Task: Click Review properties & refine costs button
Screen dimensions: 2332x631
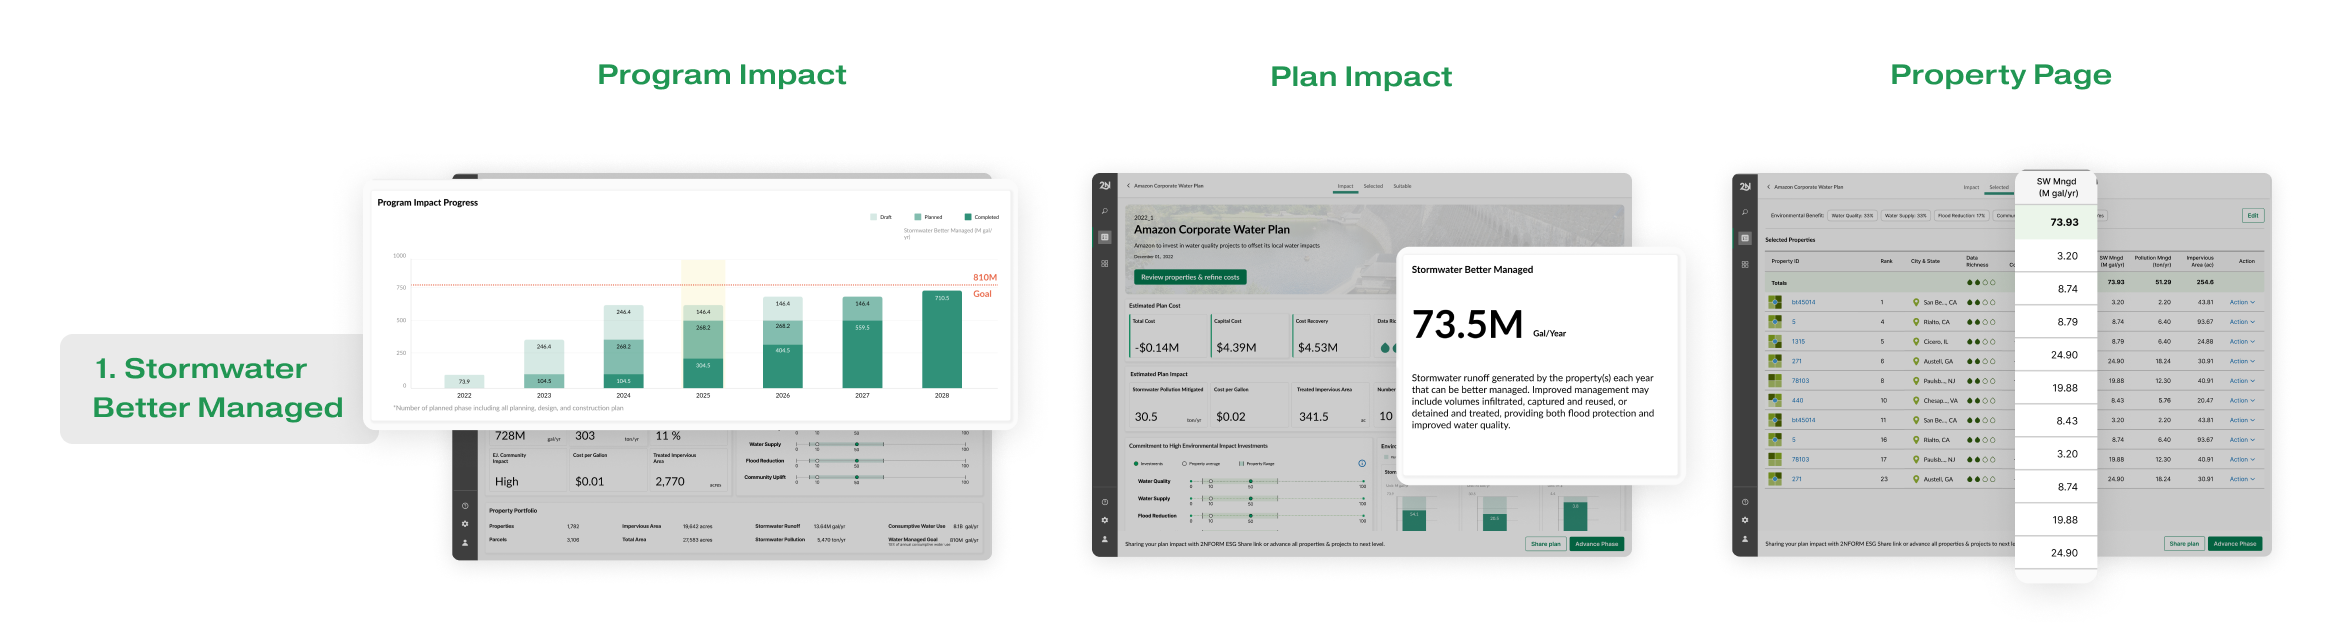Action: coord(1189,277)
